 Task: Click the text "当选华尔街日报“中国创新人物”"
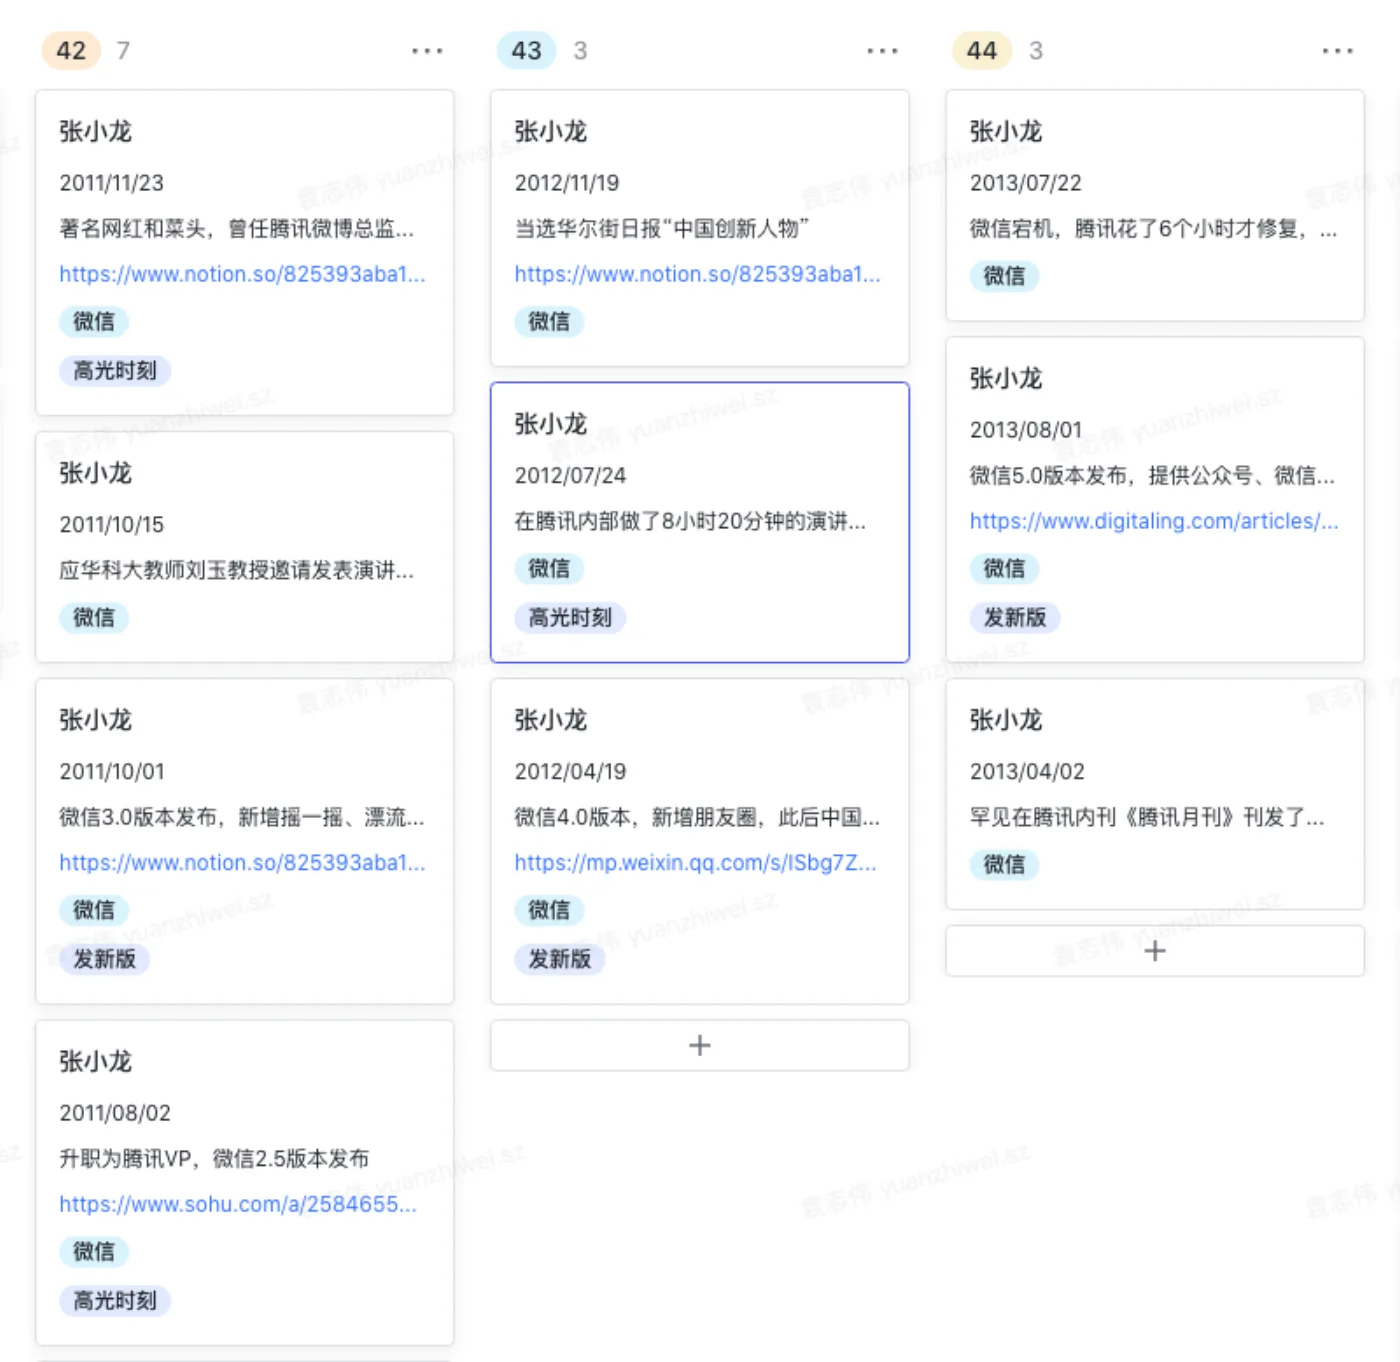pos(661,229)
